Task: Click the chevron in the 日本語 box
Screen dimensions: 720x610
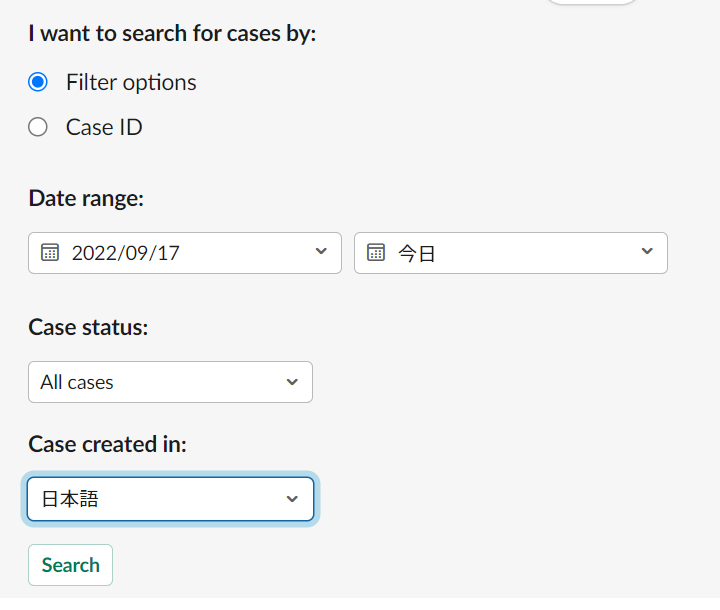Action: (292, 499)
